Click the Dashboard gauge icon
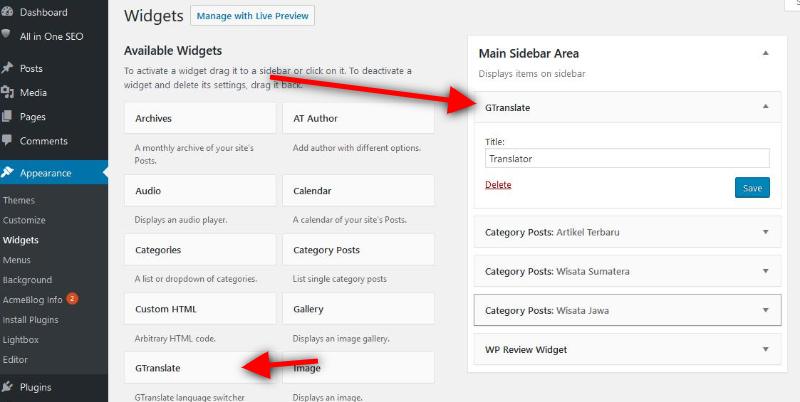This screenshot has width=800, height=402. 7,12
